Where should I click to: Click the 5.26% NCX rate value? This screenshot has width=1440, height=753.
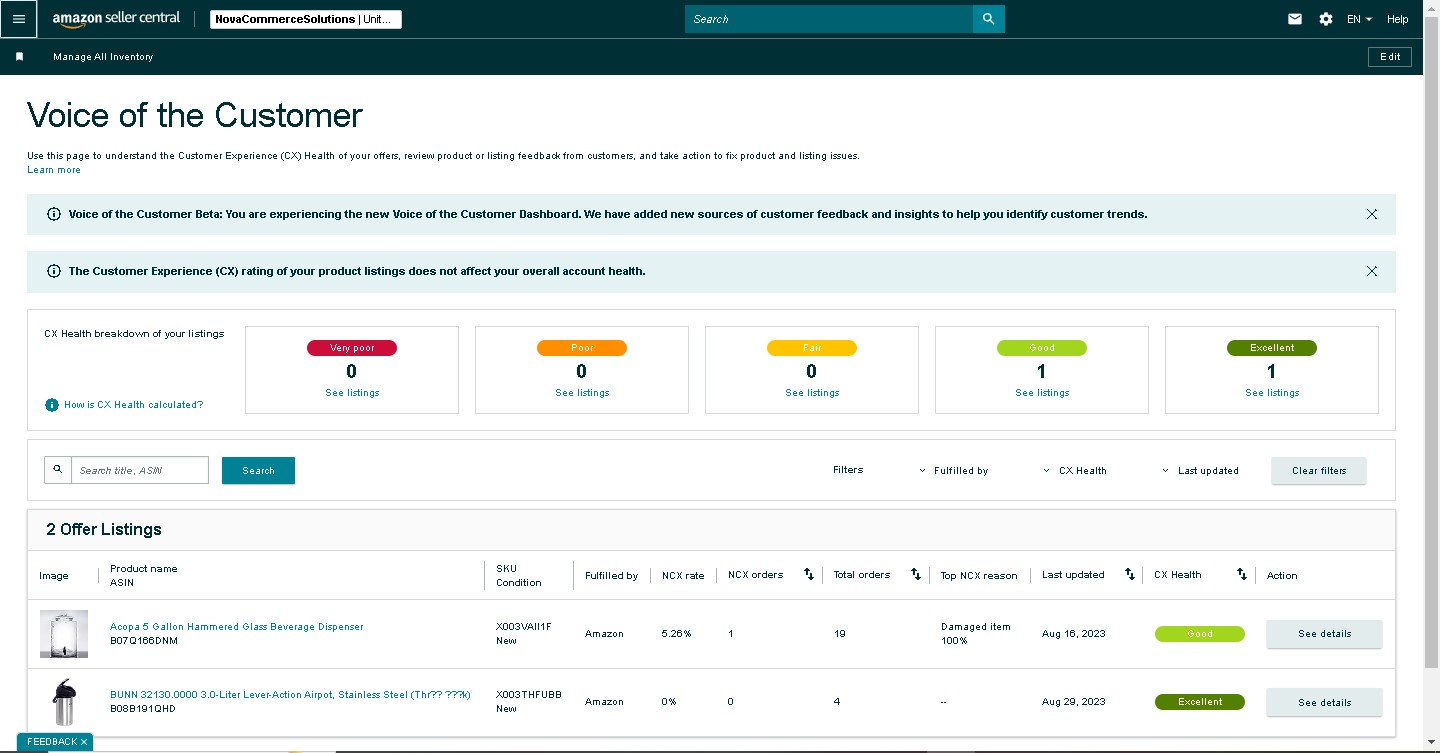tap(677, 634)
